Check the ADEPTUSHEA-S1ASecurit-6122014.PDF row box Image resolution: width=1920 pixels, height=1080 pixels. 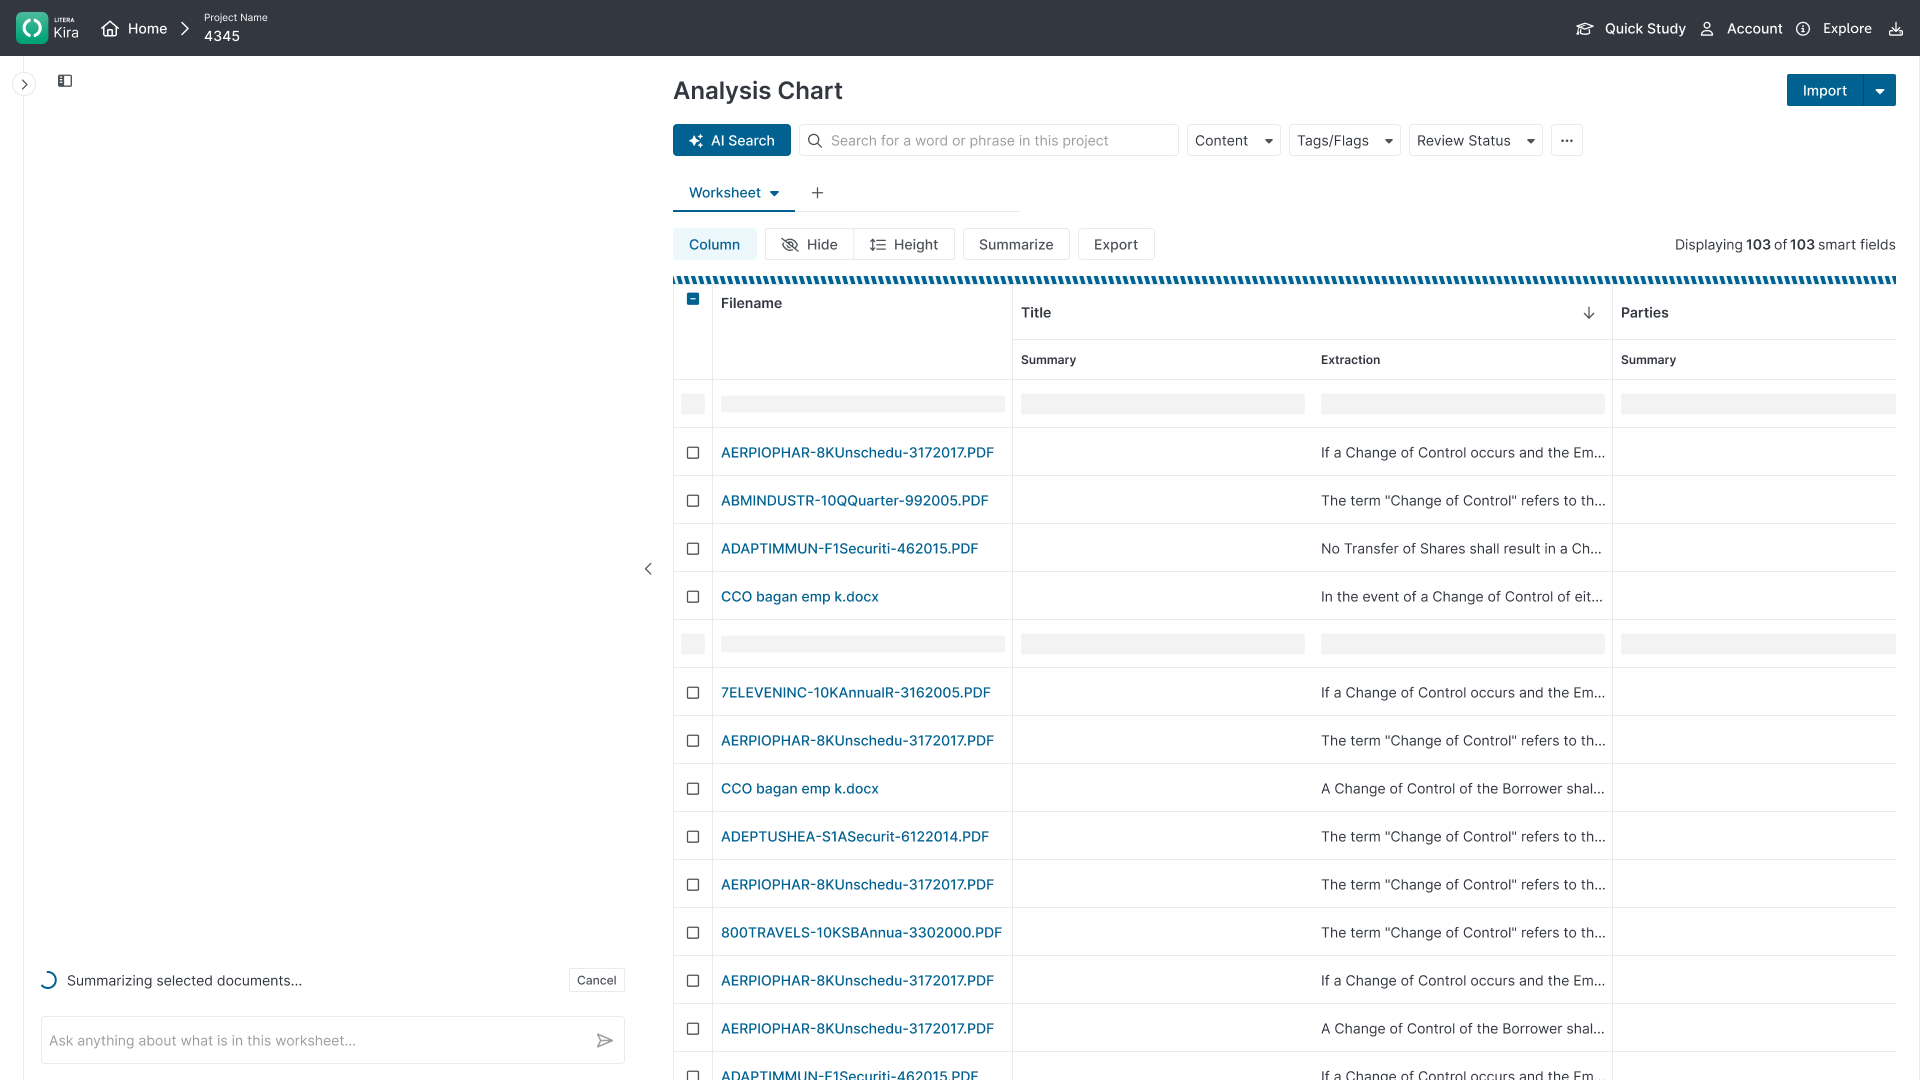pyautogui.click(x=693, y=837)
